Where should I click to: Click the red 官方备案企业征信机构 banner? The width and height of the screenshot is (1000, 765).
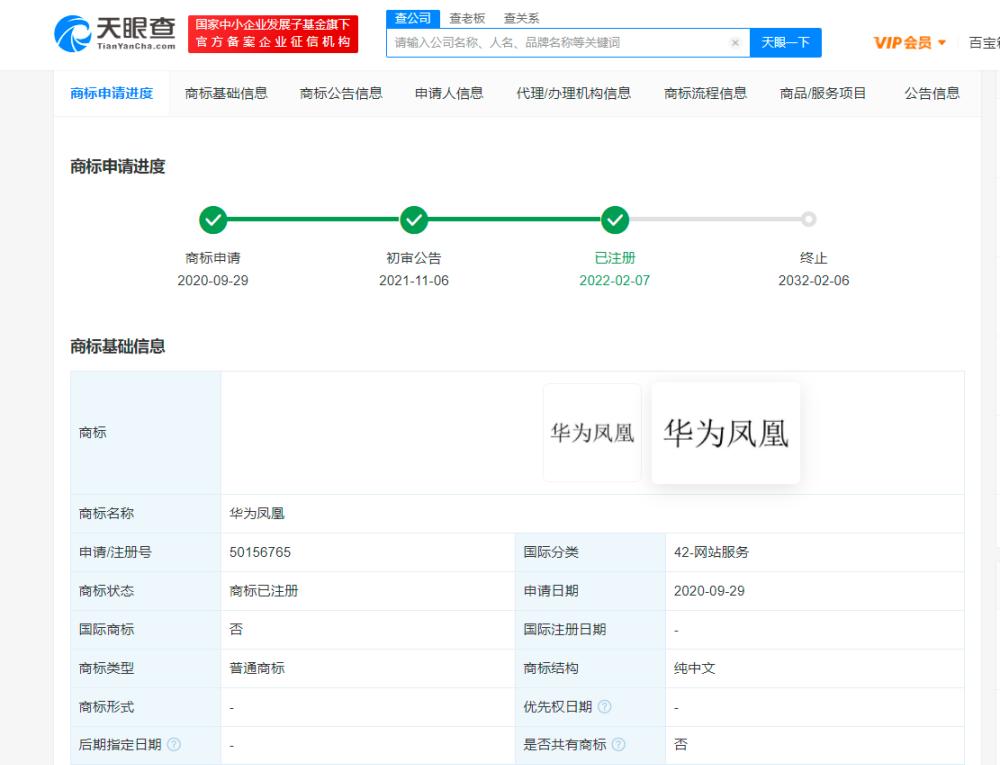(273, 34)
